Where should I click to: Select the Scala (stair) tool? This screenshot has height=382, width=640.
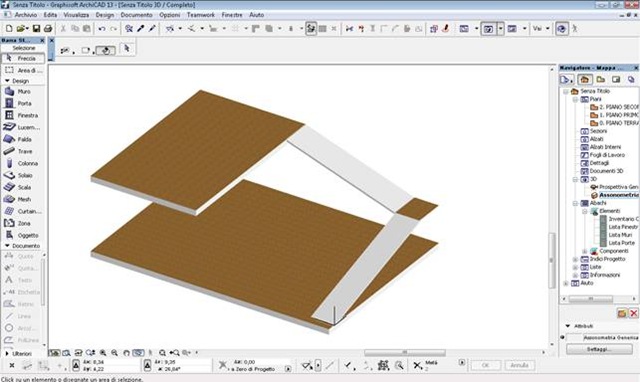point(22,187)
